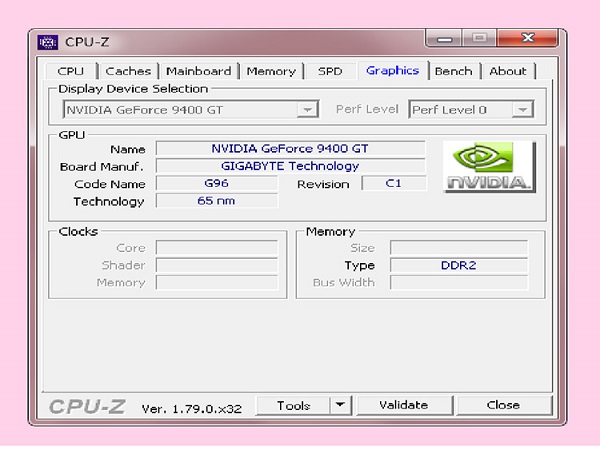Open the About tab
Viewport: 600px width, 450px height.
click(x=507, y=71)
